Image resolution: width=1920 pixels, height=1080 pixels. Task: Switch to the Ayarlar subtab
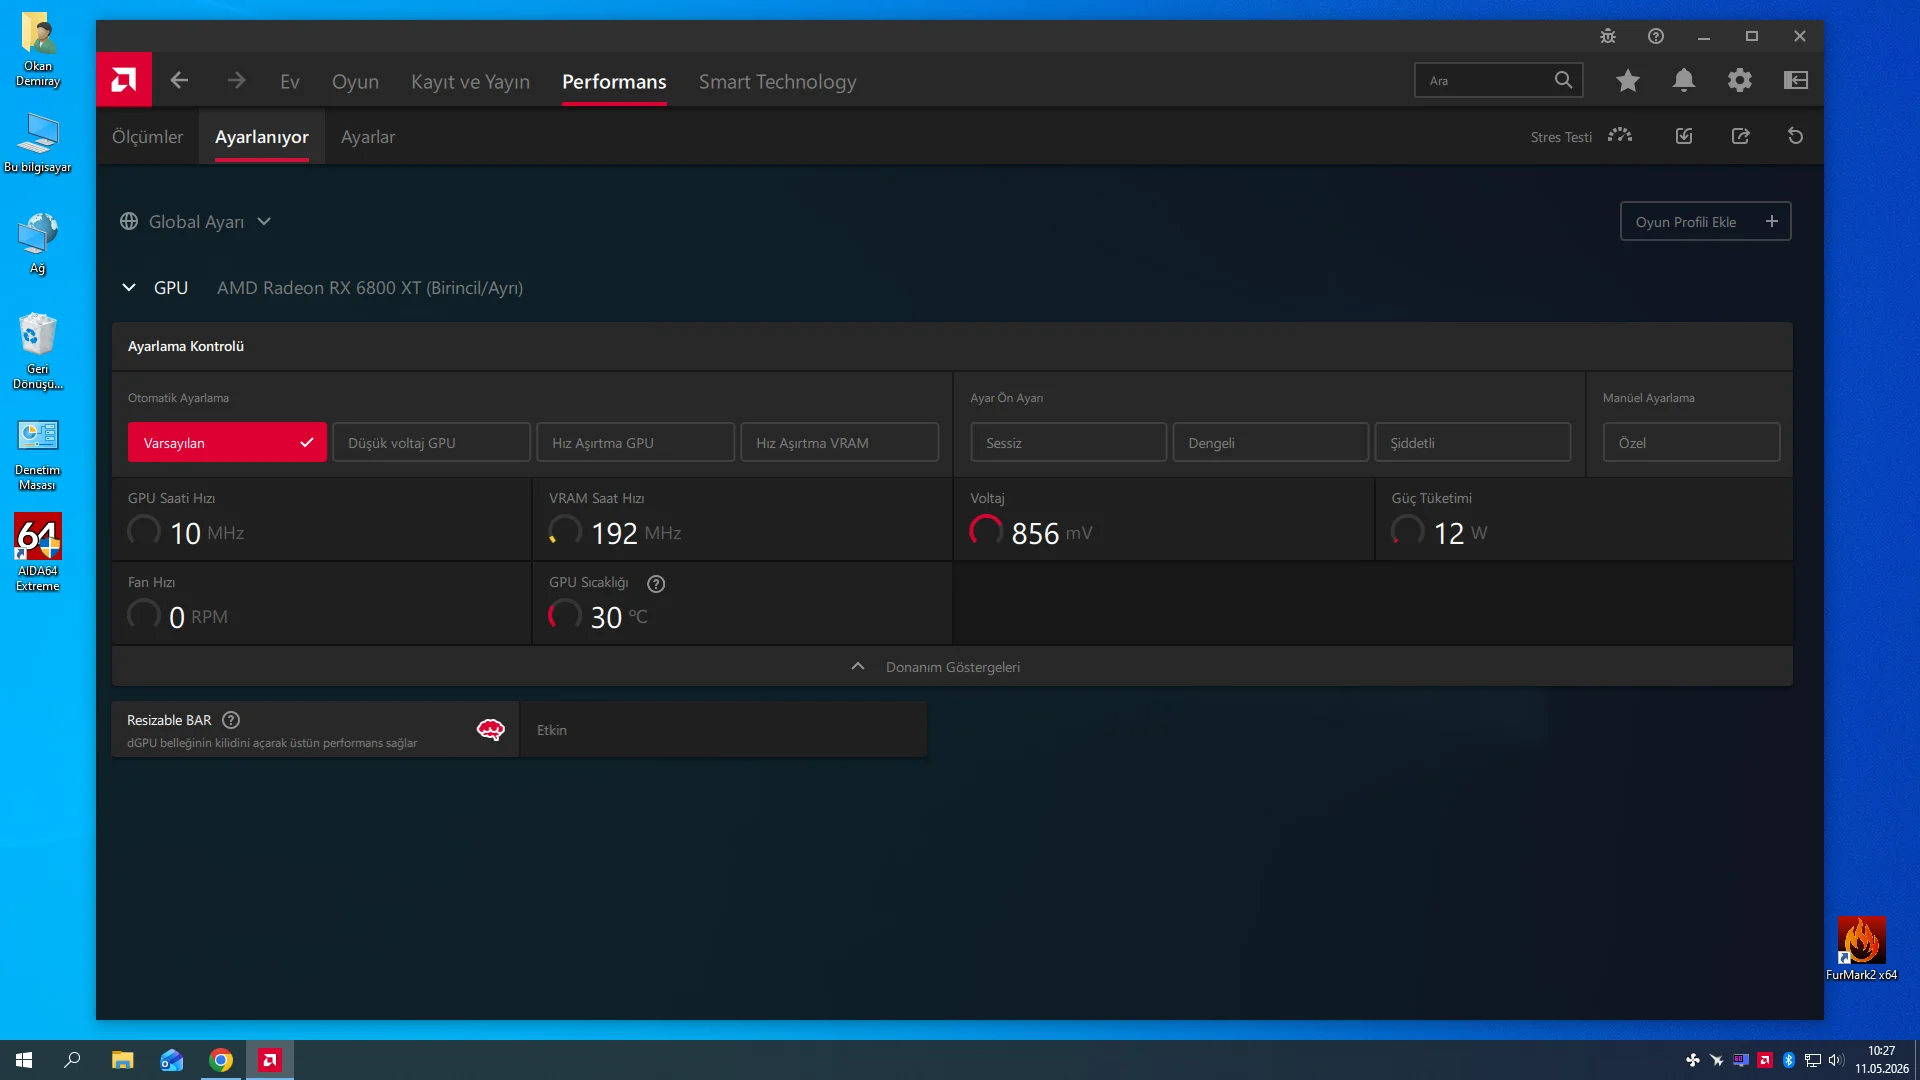[368, 137]
